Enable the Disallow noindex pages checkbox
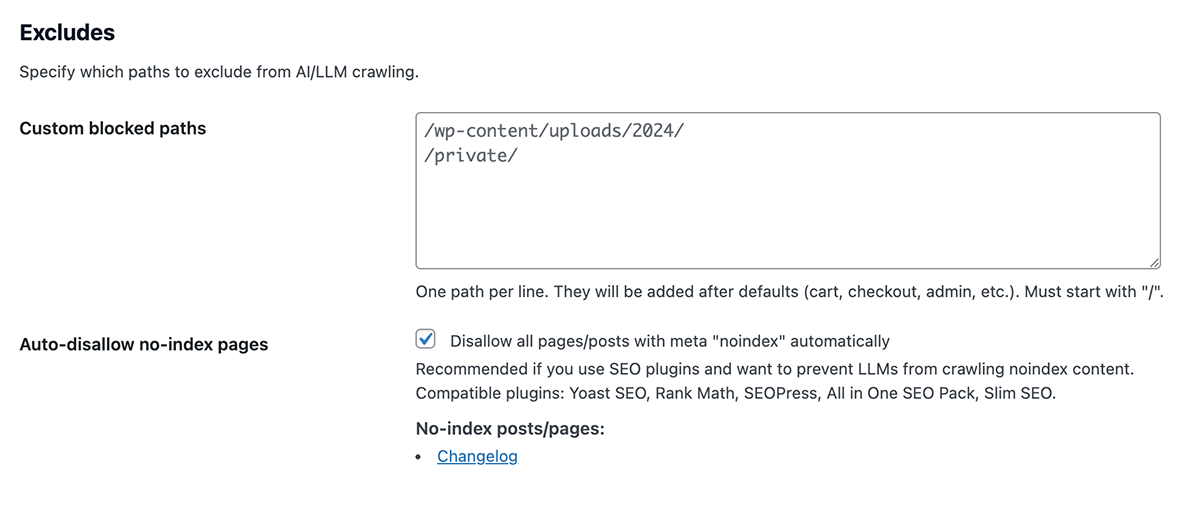This screenshot has height=507, width=1200. pyautogui.click(x=426, y=339)
